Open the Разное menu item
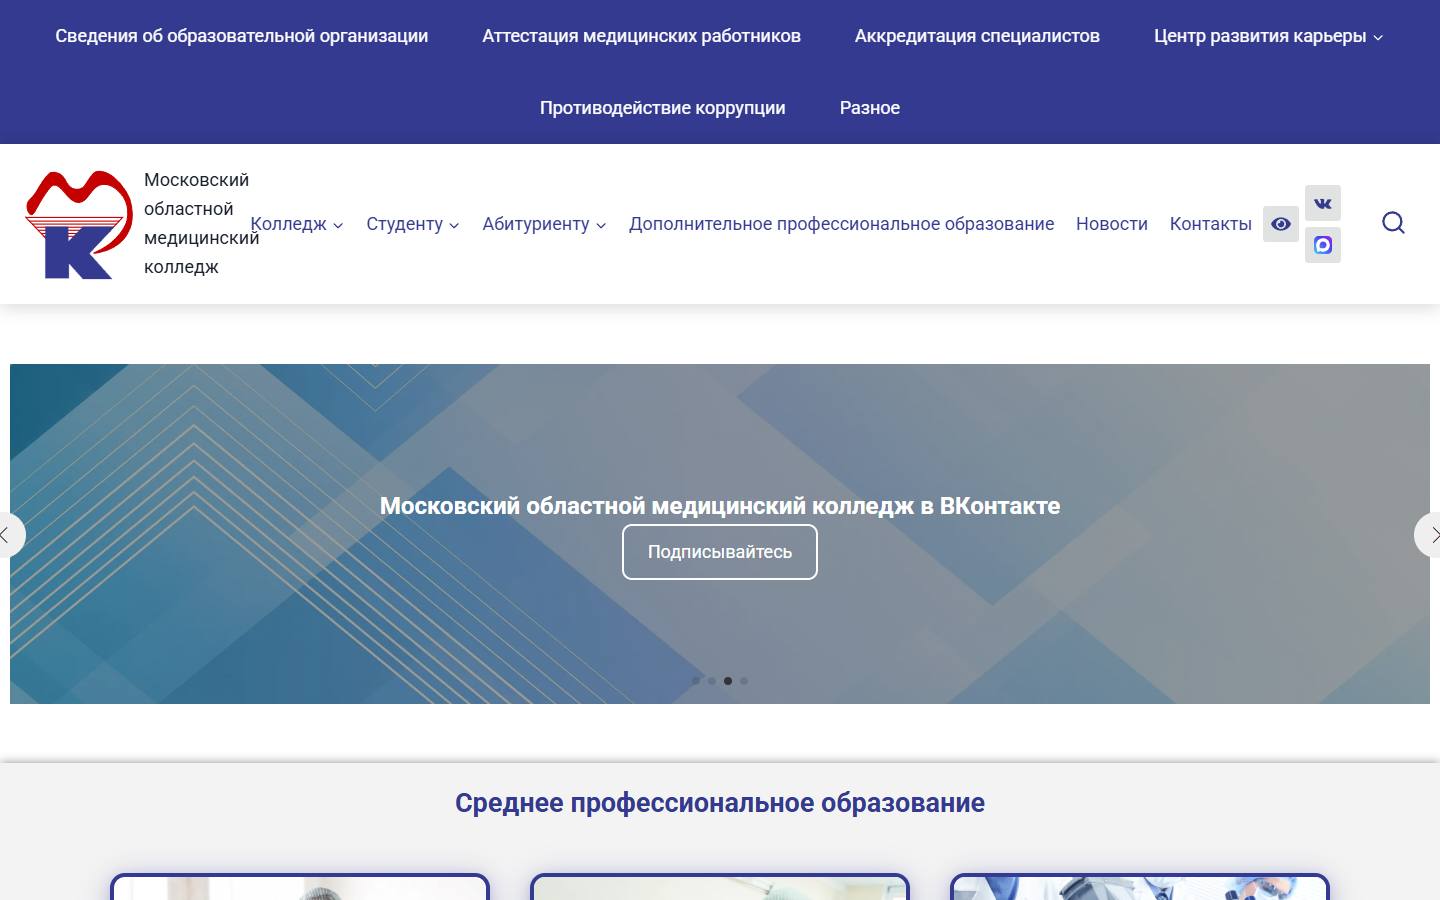The width and height of the screenshot is (1440, 900). click(870, 108)
